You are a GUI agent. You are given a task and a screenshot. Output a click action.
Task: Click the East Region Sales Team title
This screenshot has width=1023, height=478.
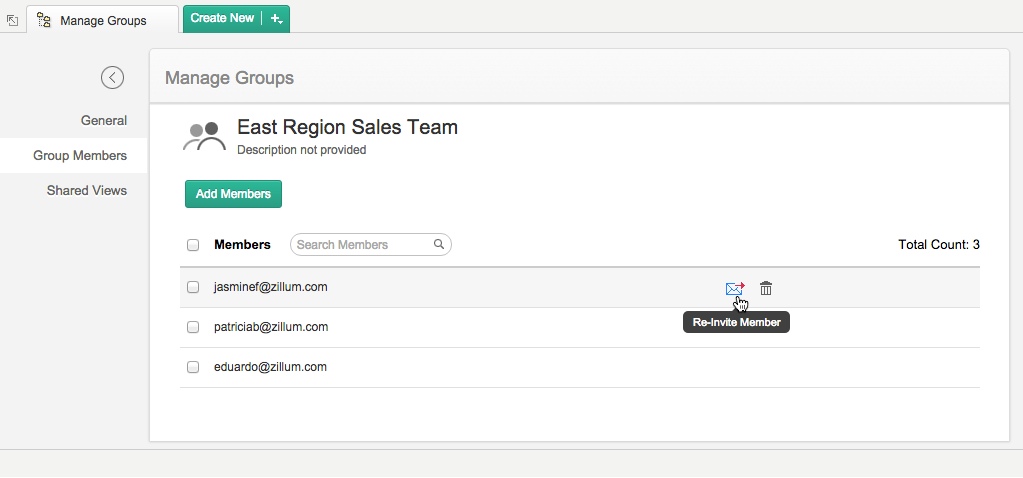347,128
